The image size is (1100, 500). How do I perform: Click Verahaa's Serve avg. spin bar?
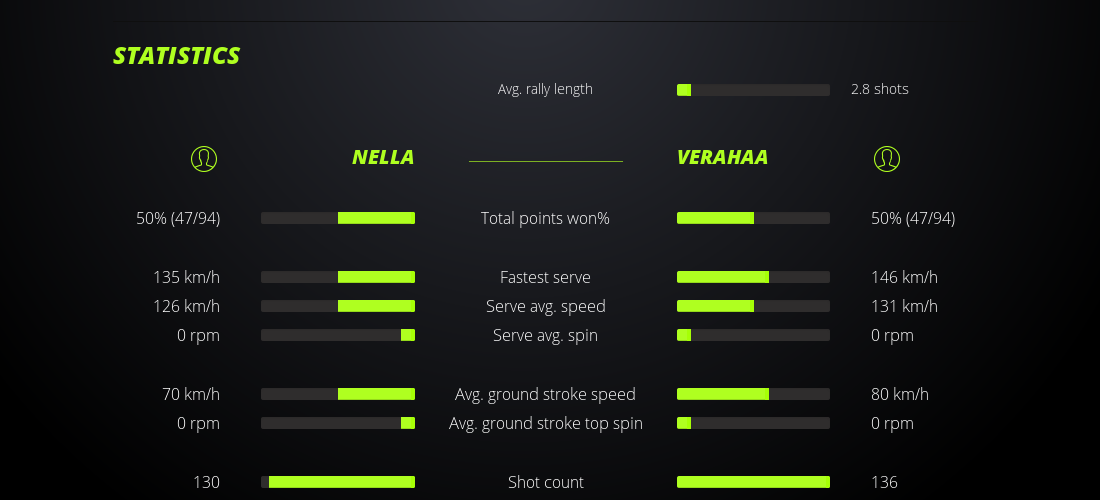pos(753,335)
